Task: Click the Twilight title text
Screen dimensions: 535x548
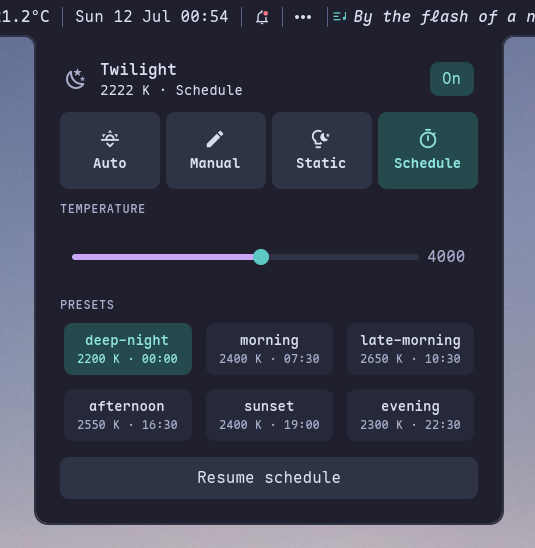Action: 138,70
